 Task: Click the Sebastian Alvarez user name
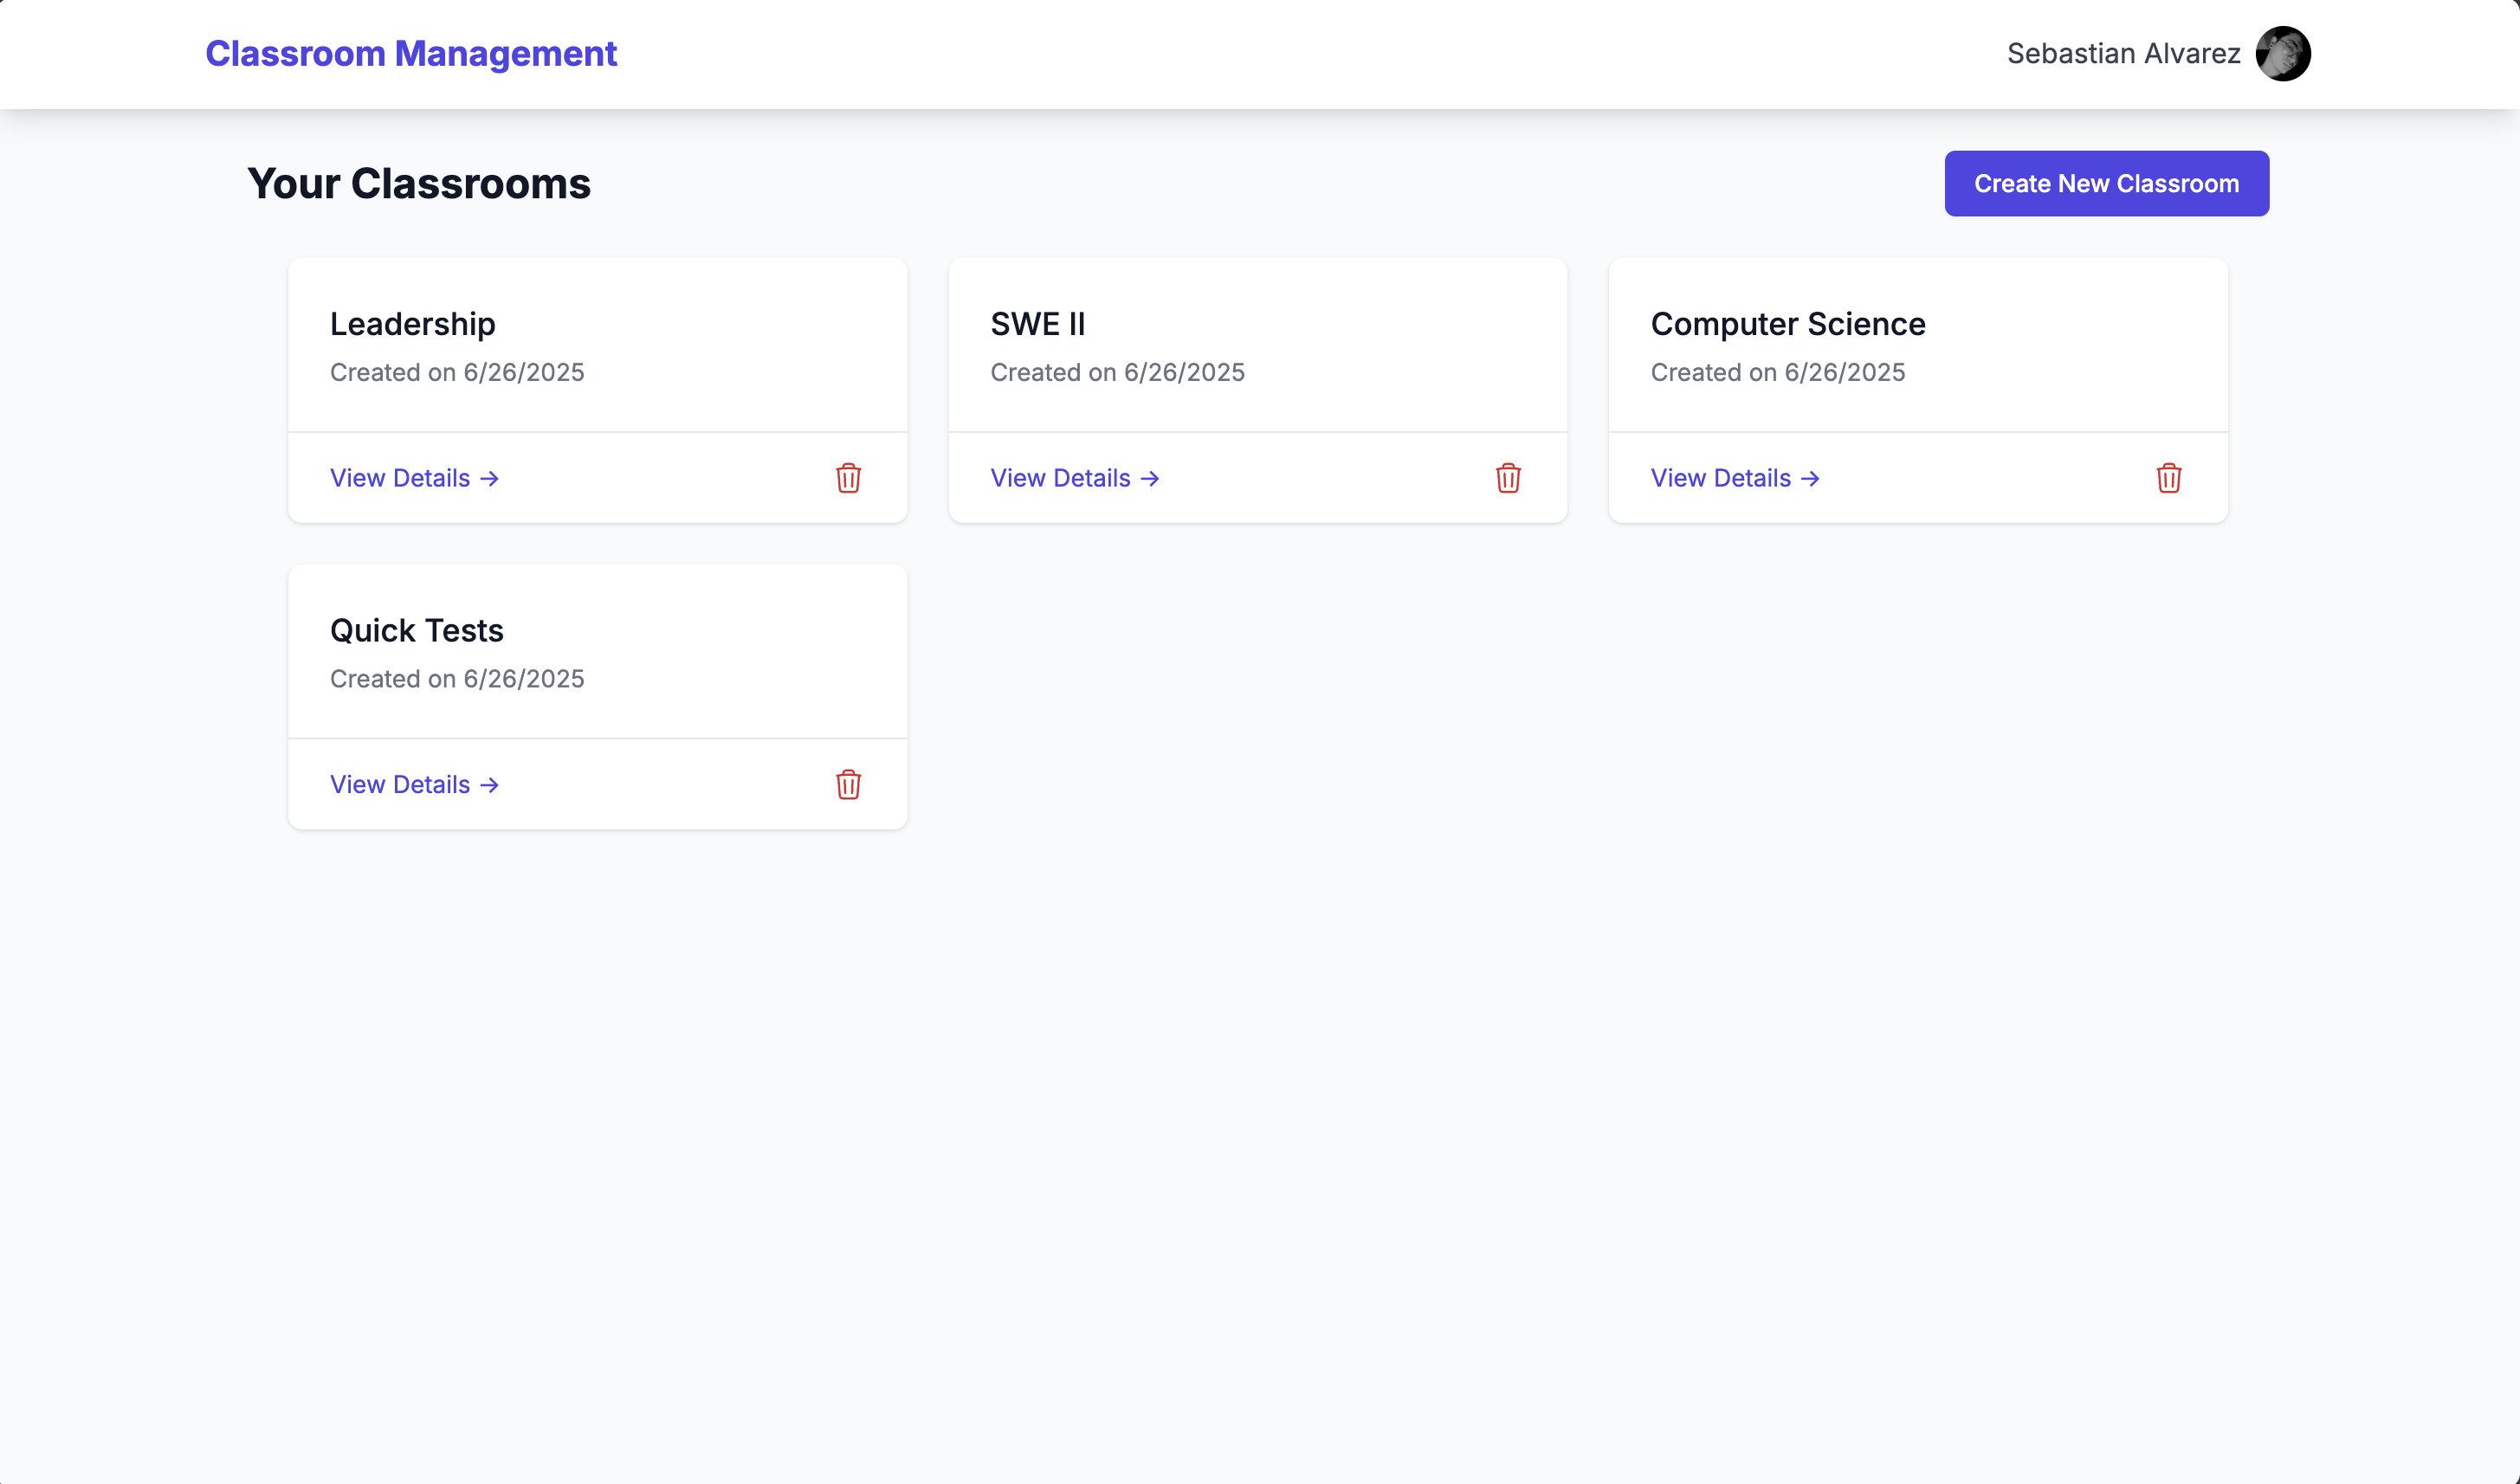tap(2123, 54)
